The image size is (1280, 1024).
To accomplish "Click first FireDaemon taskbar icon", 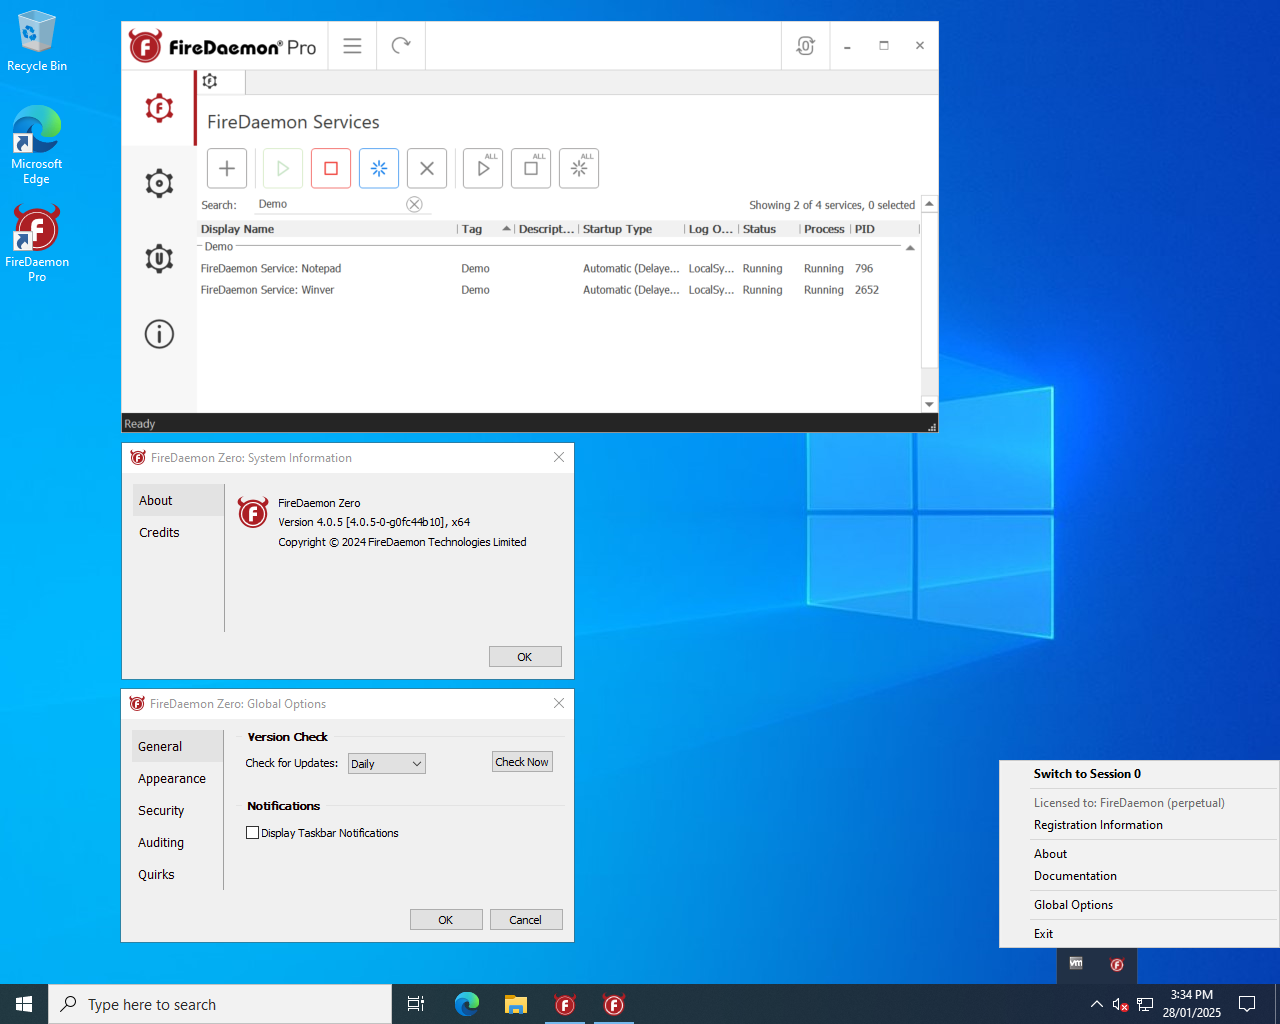I will 565,1004.
